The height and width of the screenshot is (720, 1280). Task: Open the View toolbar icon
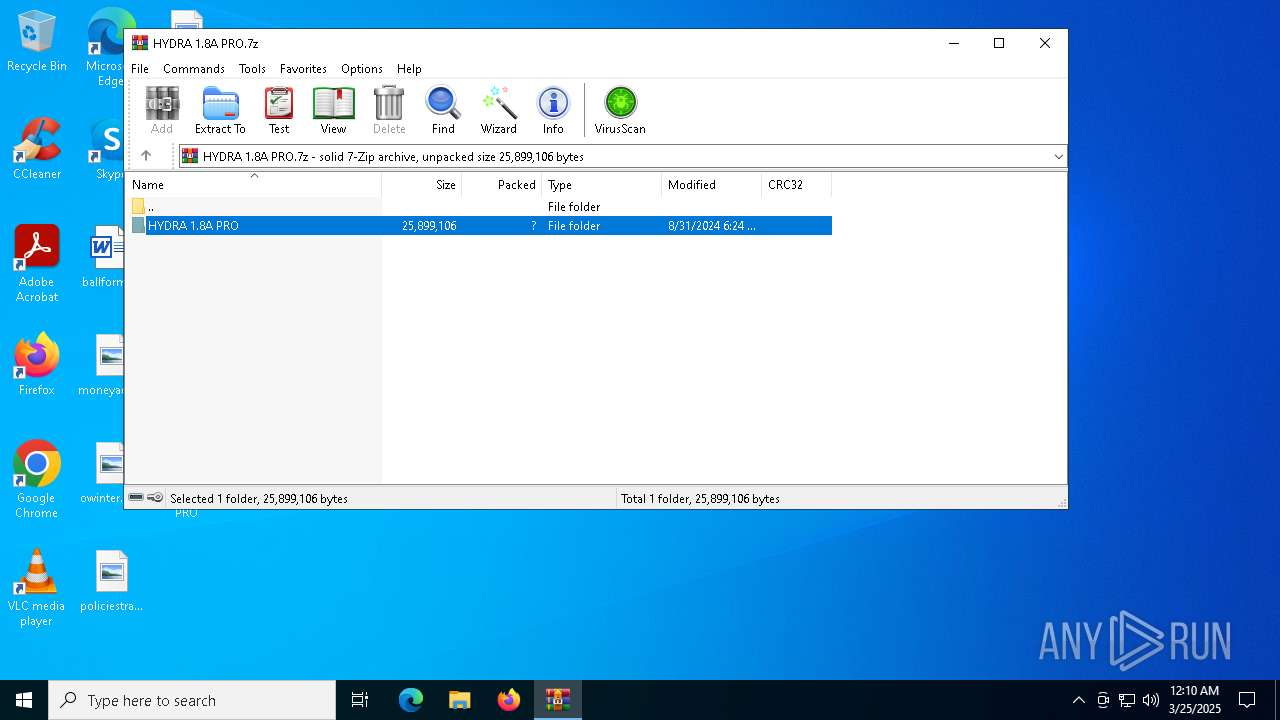coord(333,110)
